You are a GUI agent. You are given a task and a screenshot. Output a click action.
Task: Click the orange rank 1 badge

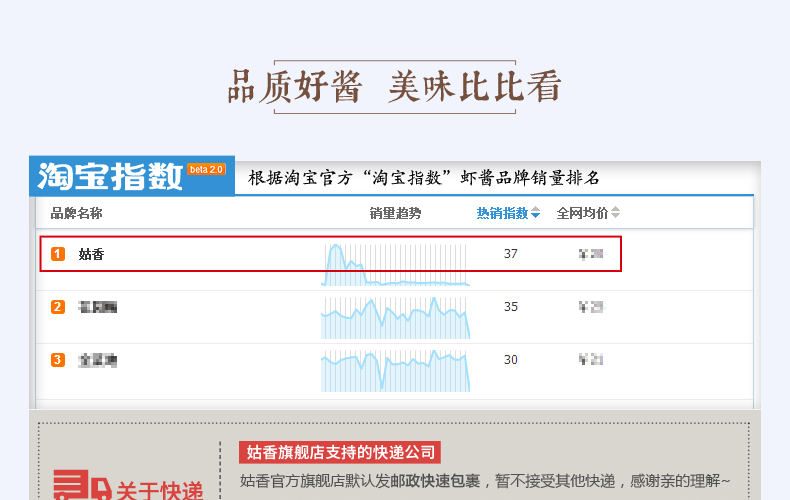58,254
